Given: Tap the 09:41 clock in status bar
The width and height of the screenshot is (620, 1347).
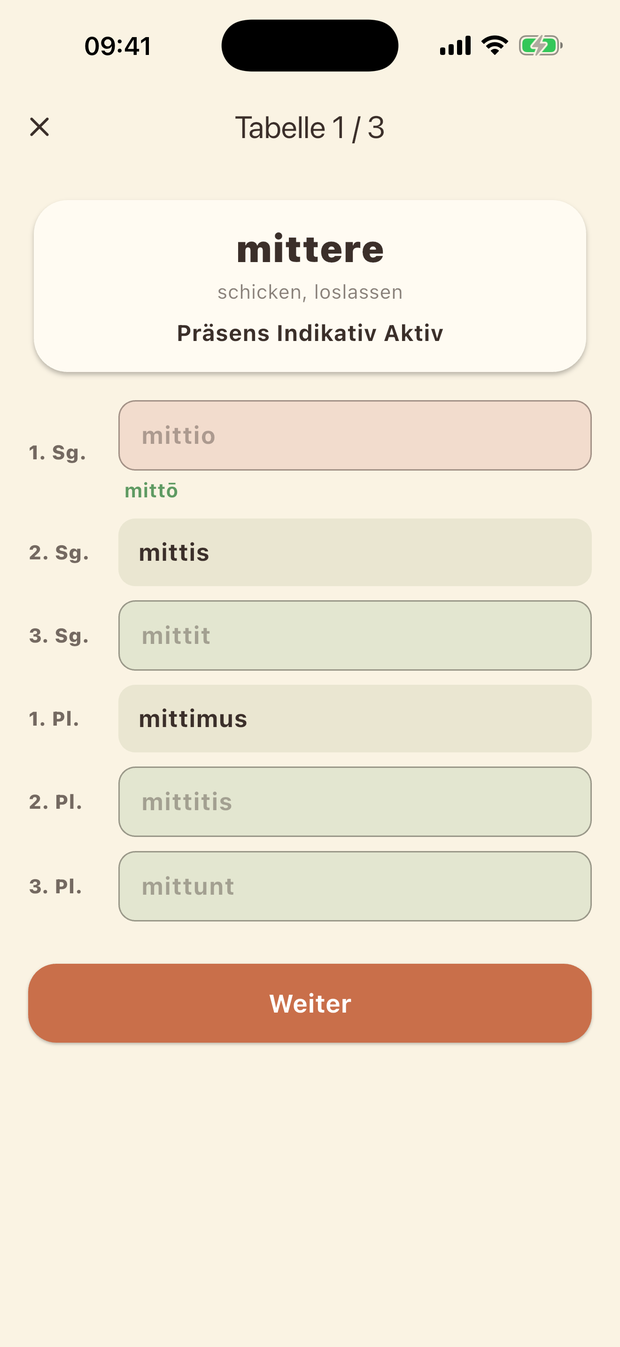Looking at the screenshot, I should [118, 46].
